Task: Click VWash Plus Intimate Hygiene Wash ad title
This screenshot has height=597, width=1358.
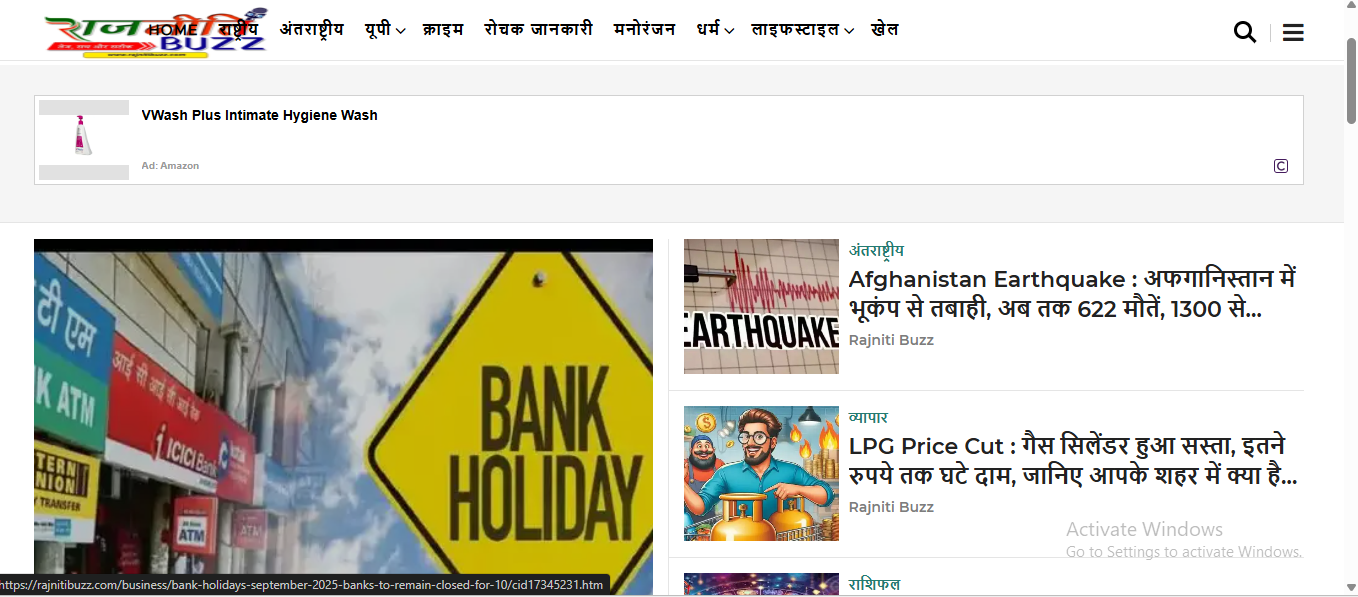Action: pyautogui.click(x=260, y=115)
